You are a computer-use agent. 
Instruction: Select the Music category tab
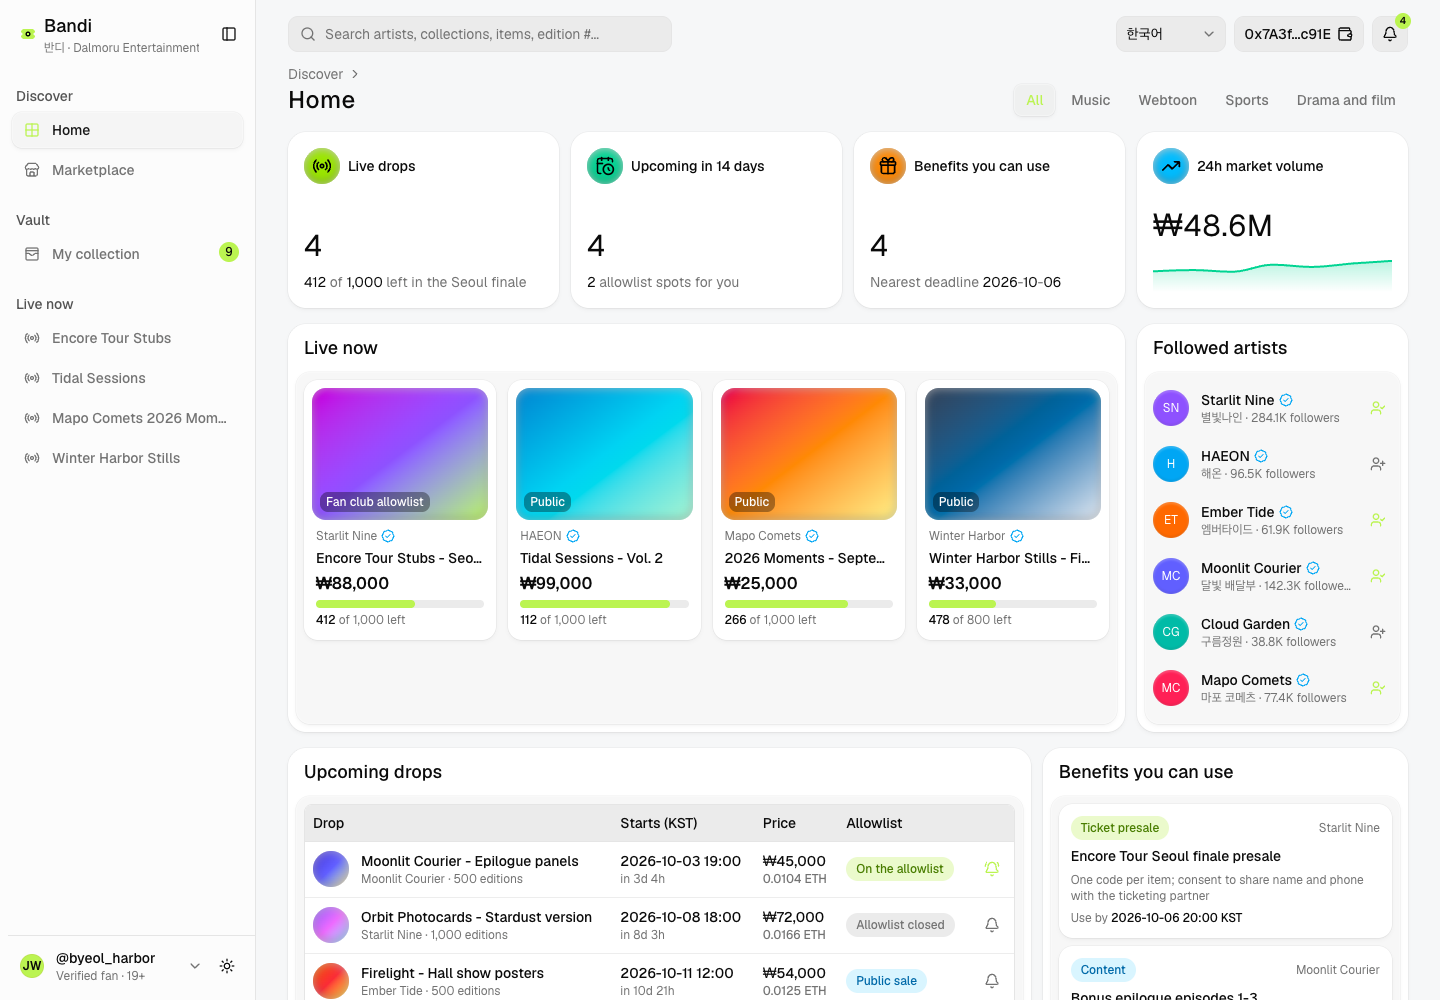point(1090,100)
